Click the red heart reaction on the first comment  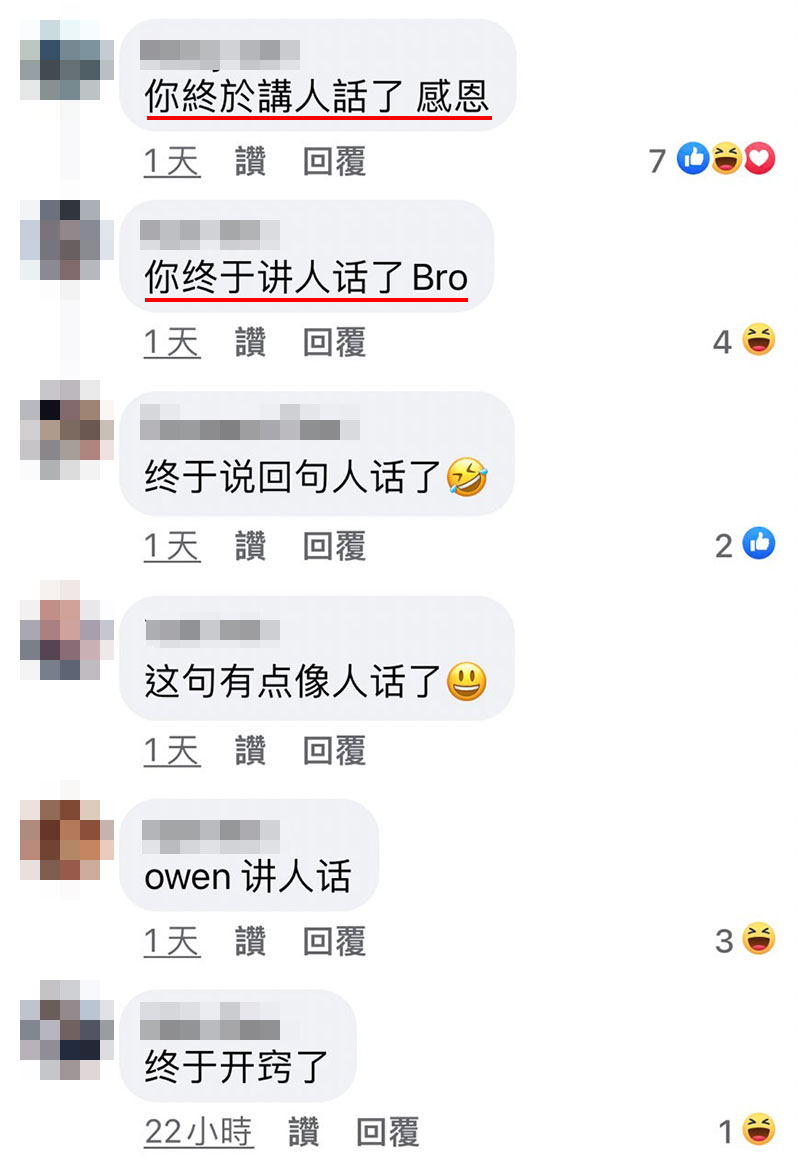760,158
